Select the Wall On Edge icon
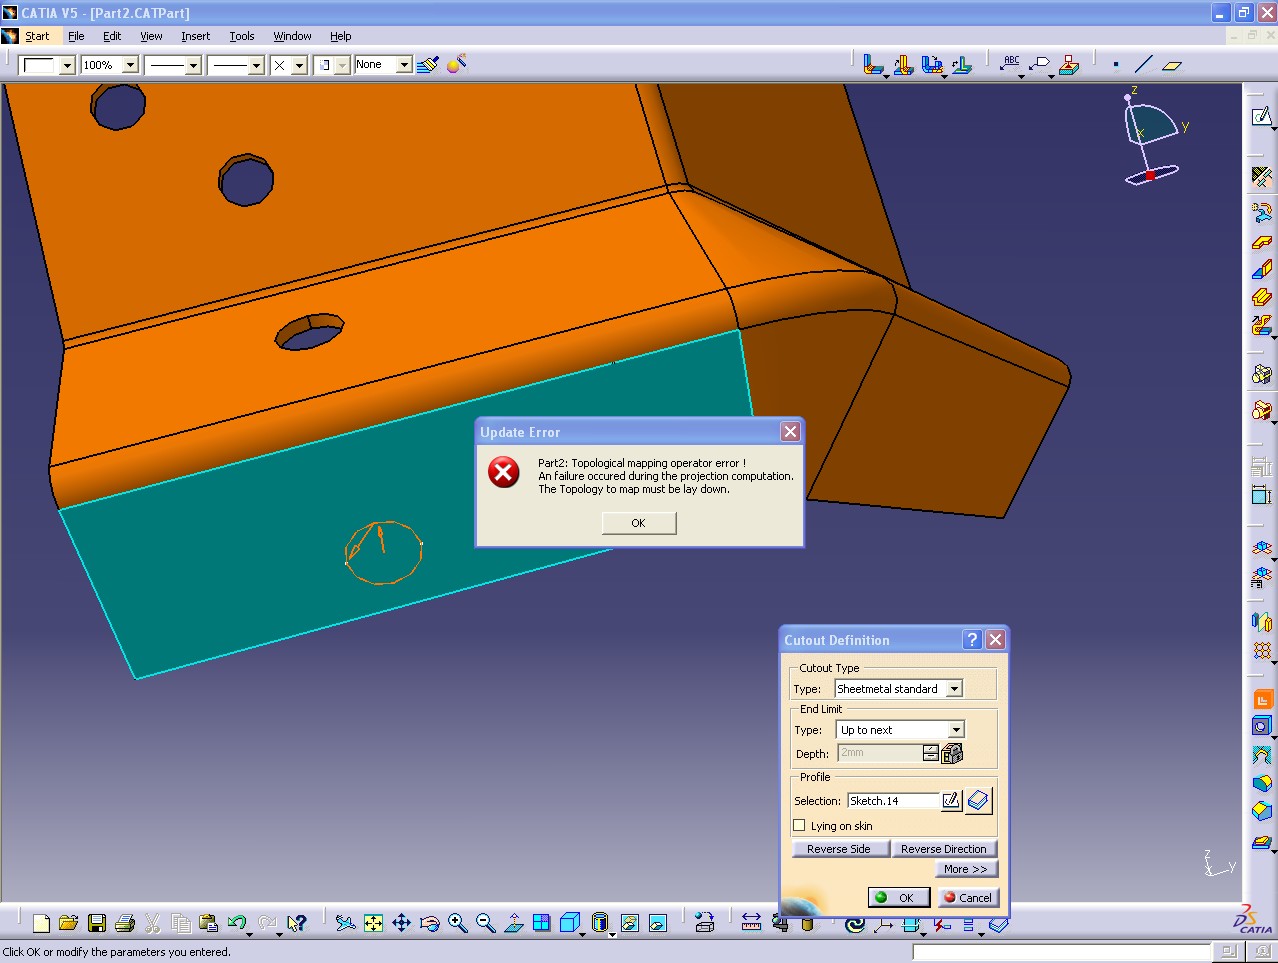The image size is (1278, 963). [1262, 270]
